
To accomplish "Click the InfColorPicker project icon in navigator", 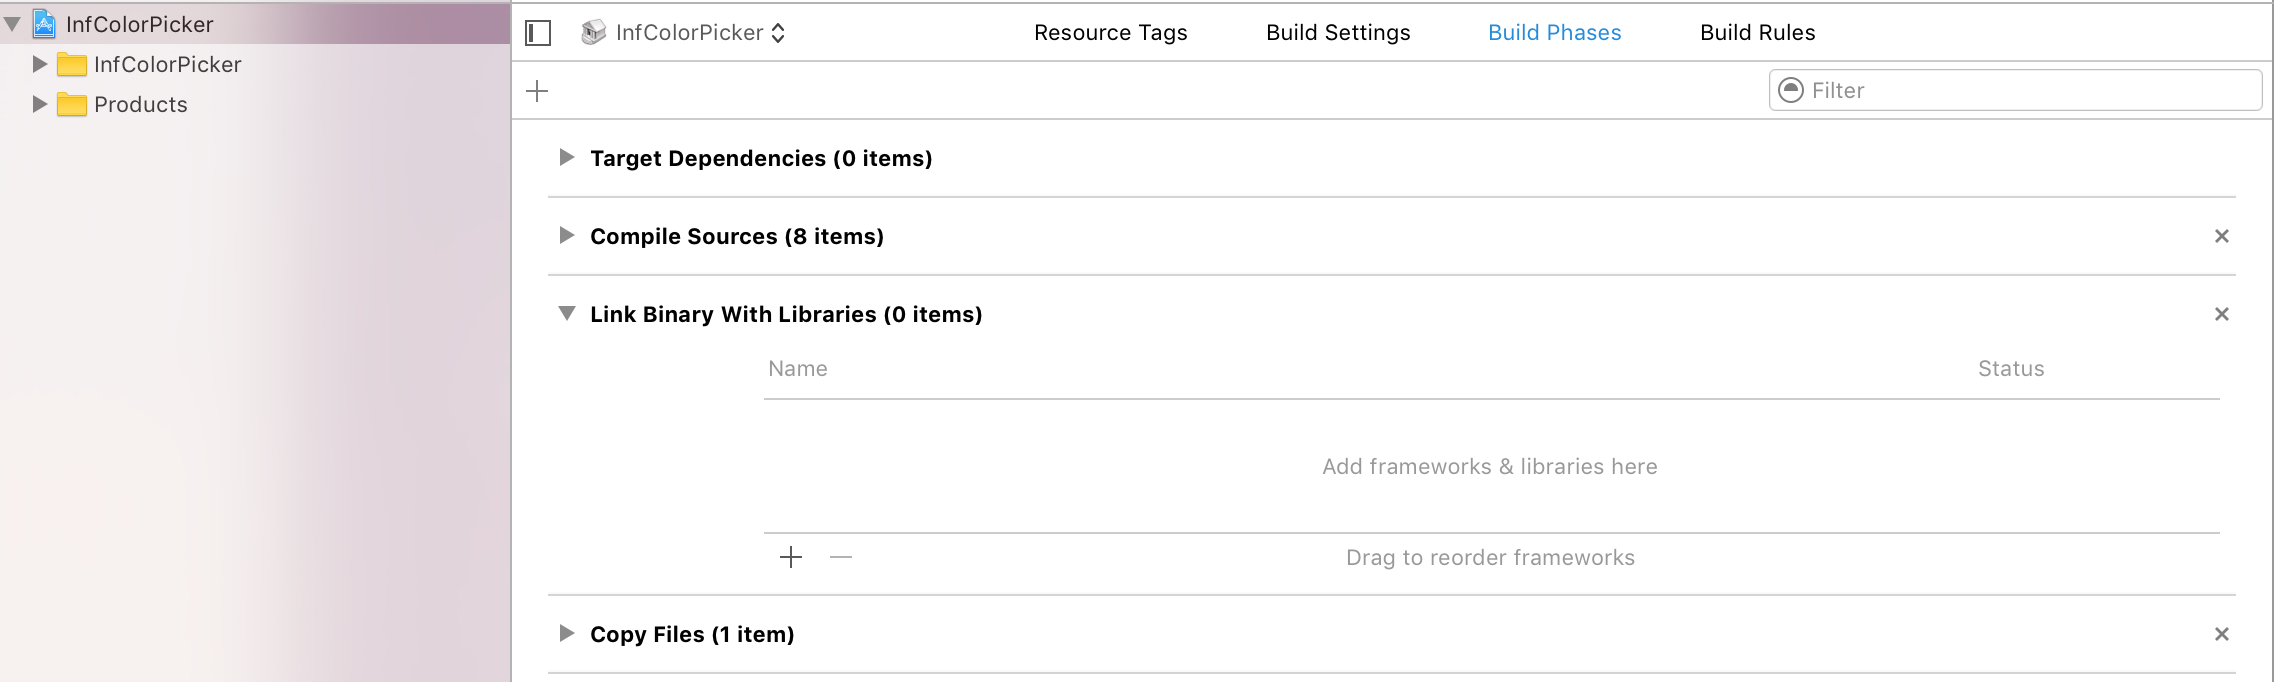I will [44, 24].
